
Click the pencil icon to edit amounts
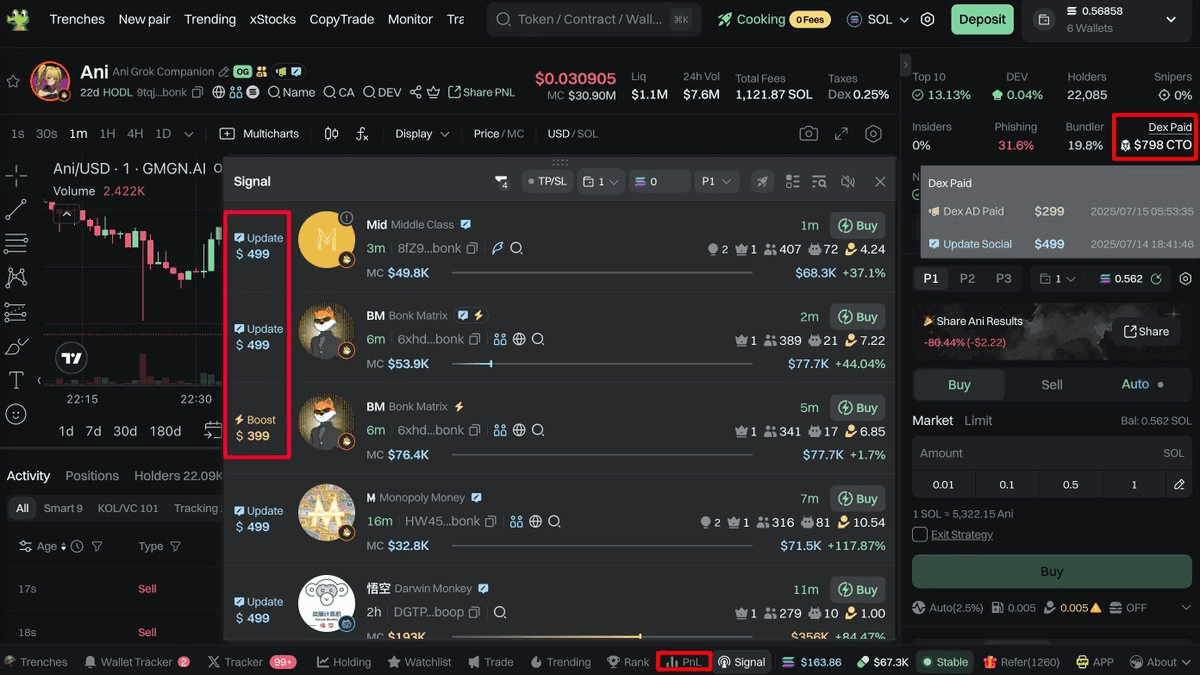pos(1179,485)
